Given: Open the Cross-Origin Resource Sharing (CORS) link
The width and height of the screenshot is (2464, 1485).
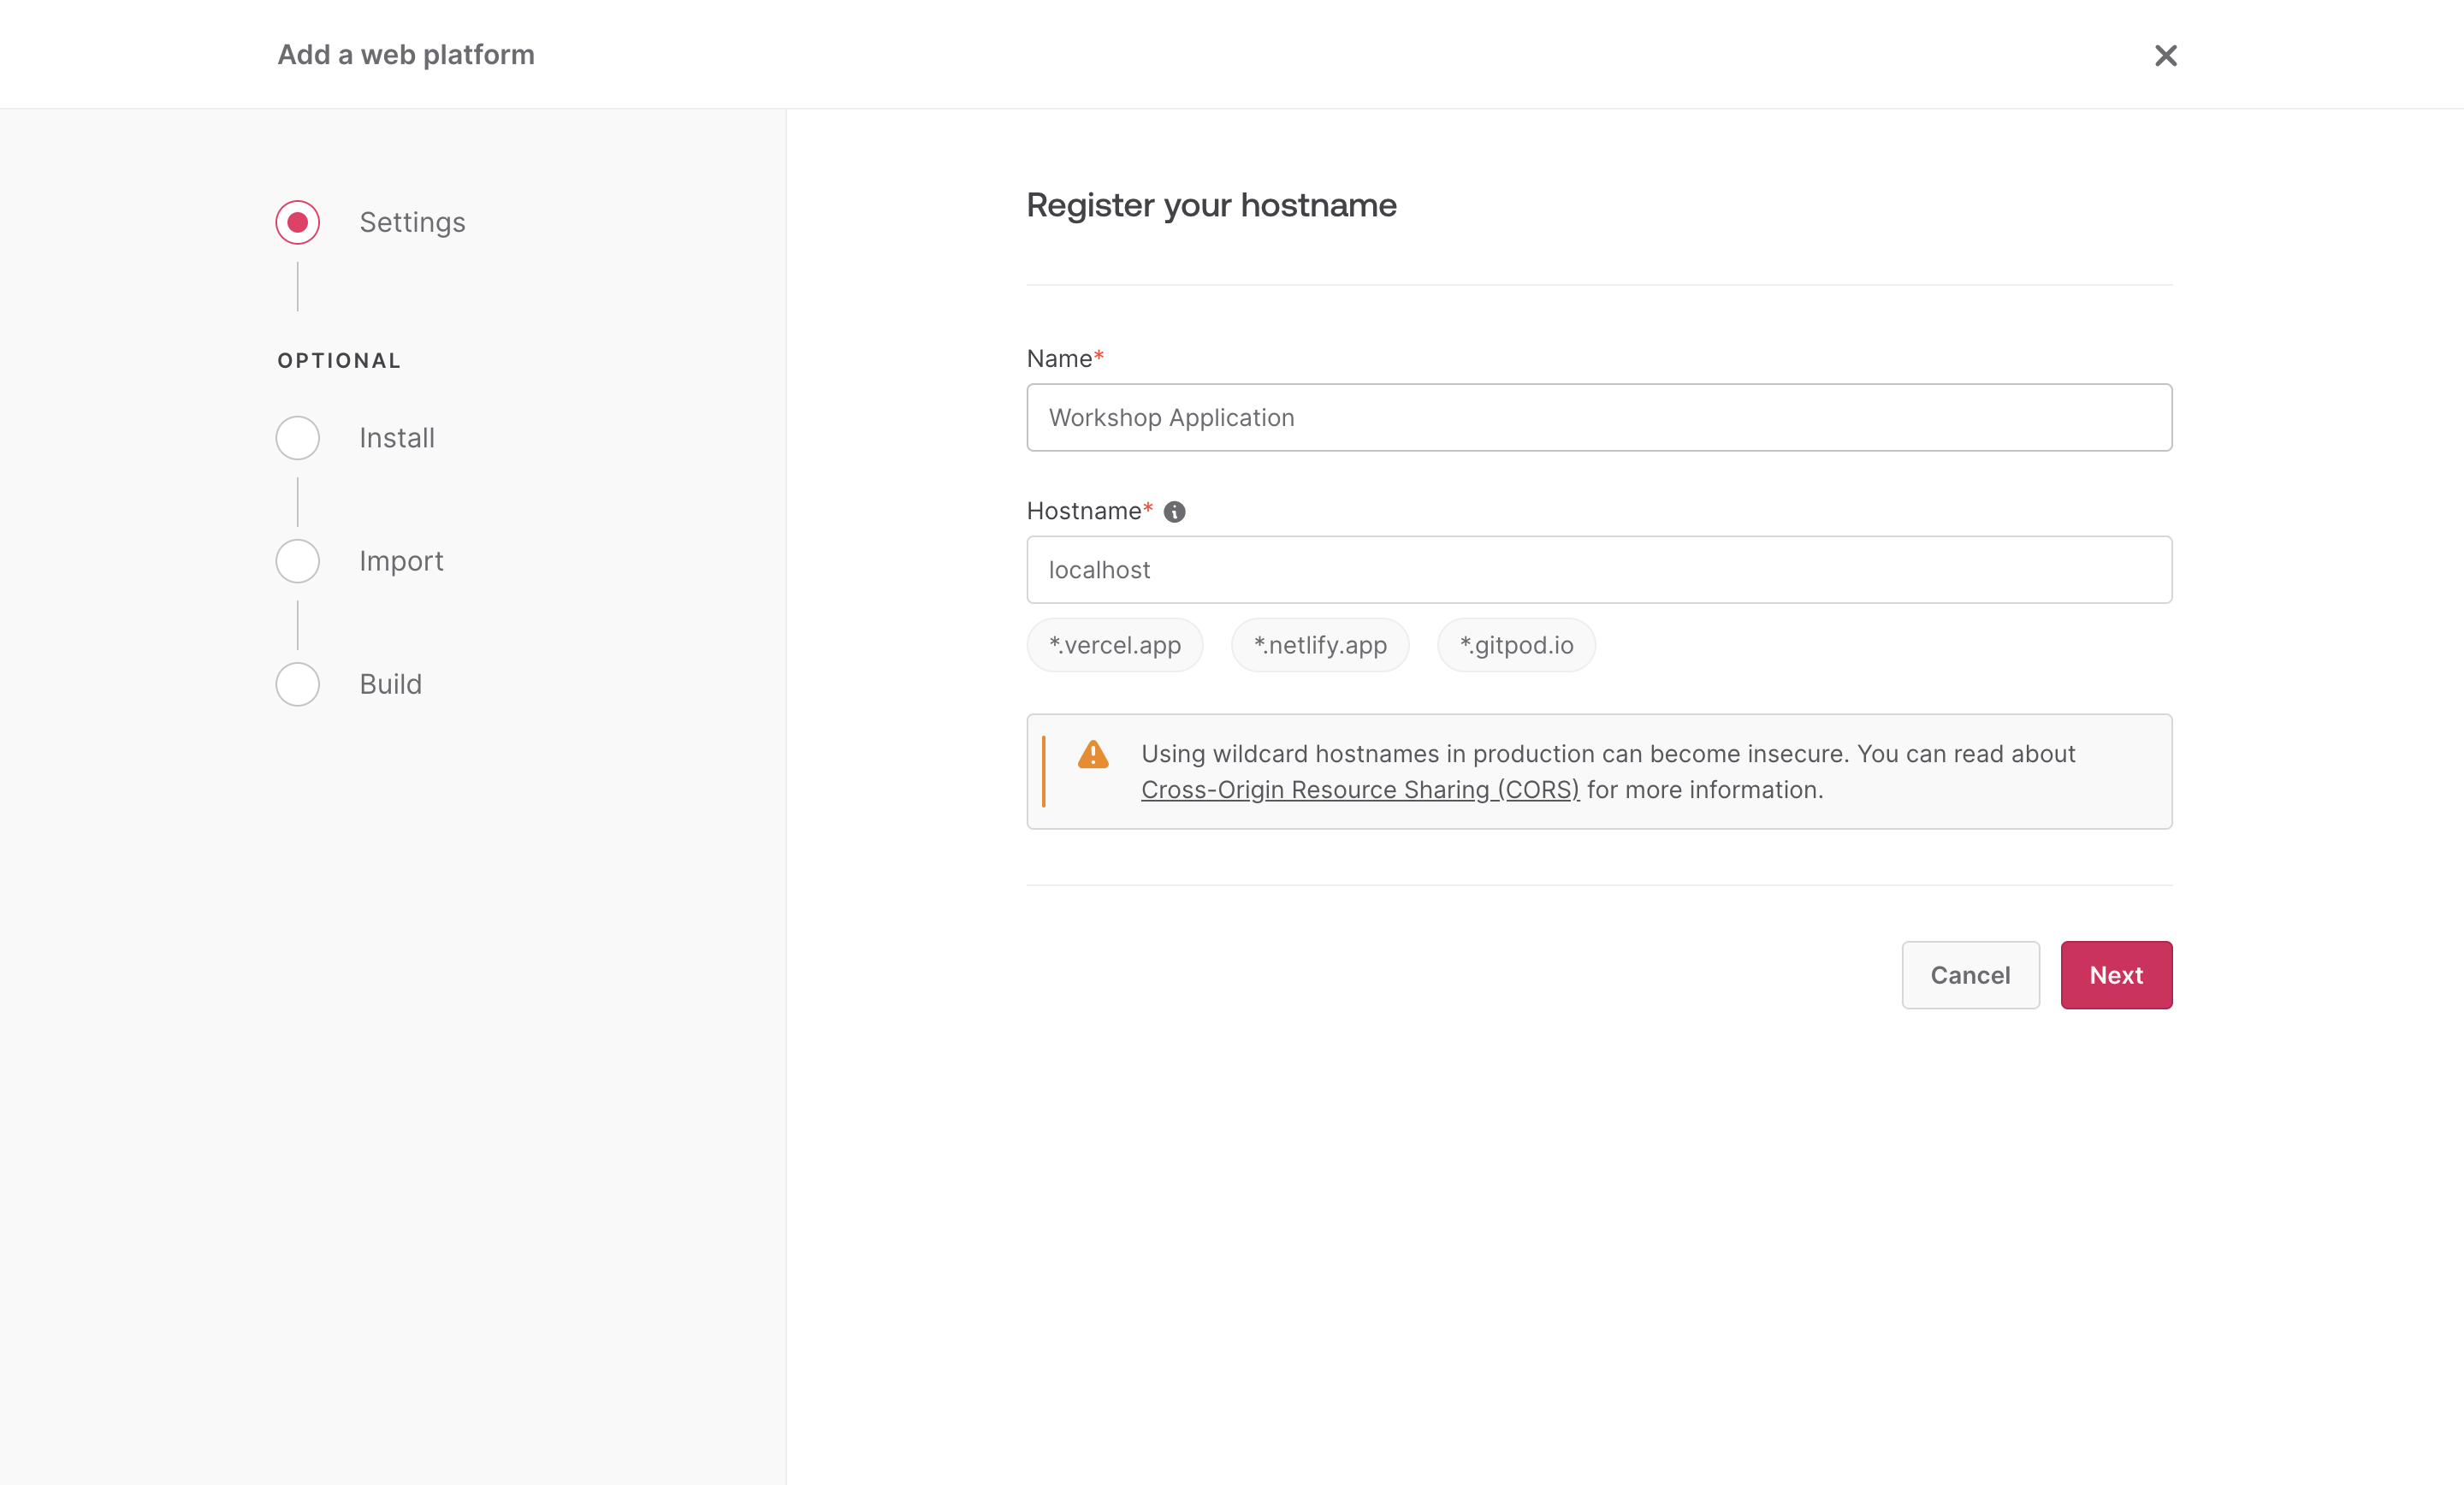Looking at the screenshot, I should pyautogui.click(x=1358, y=789).
